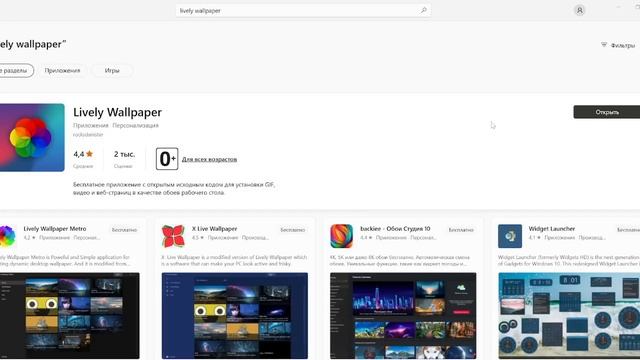
Task: Click the rocksdanister publisher name
Action: [x=88, y=135]
